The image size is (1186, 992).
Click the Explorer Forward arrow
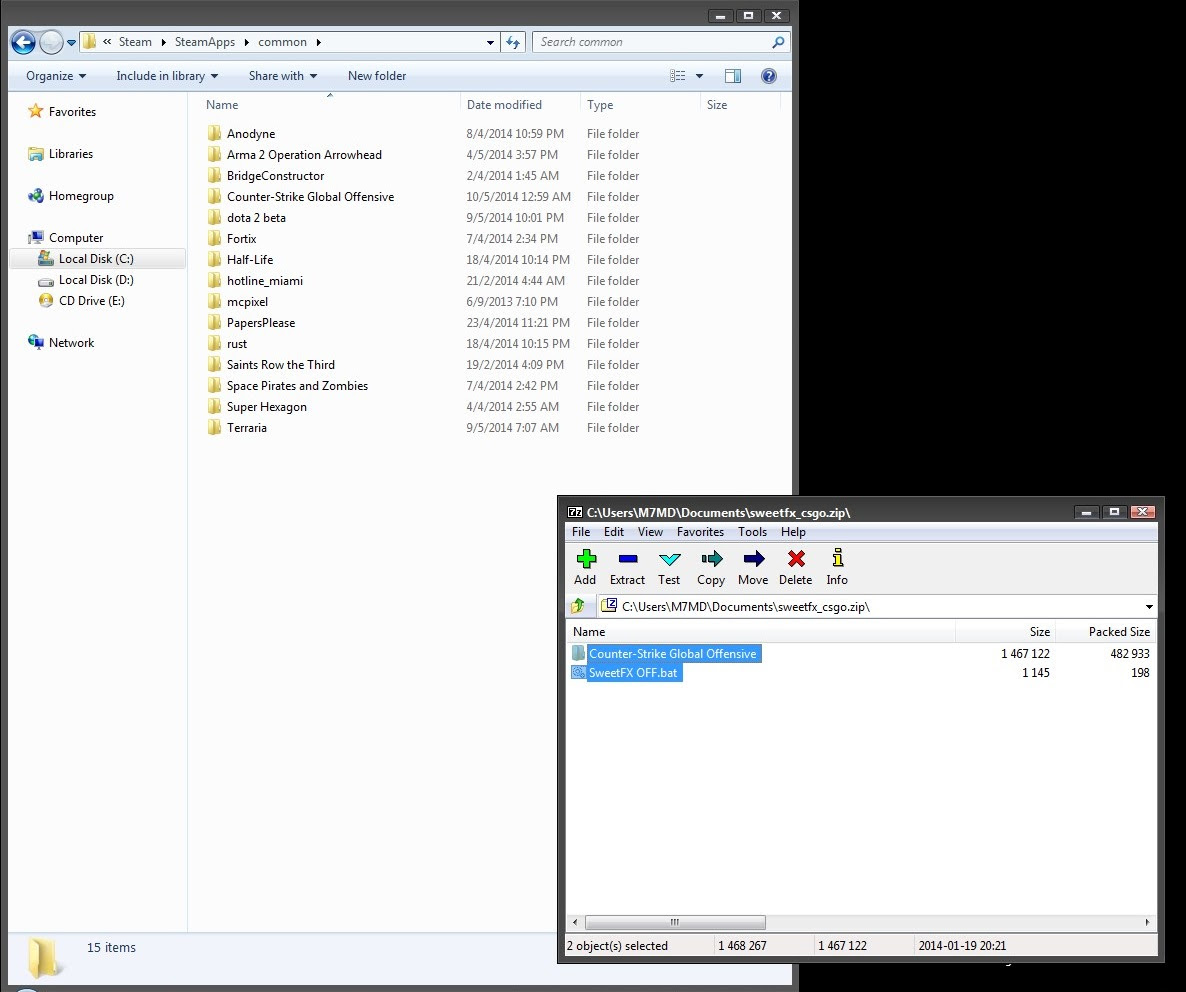(x=51, y=42)
